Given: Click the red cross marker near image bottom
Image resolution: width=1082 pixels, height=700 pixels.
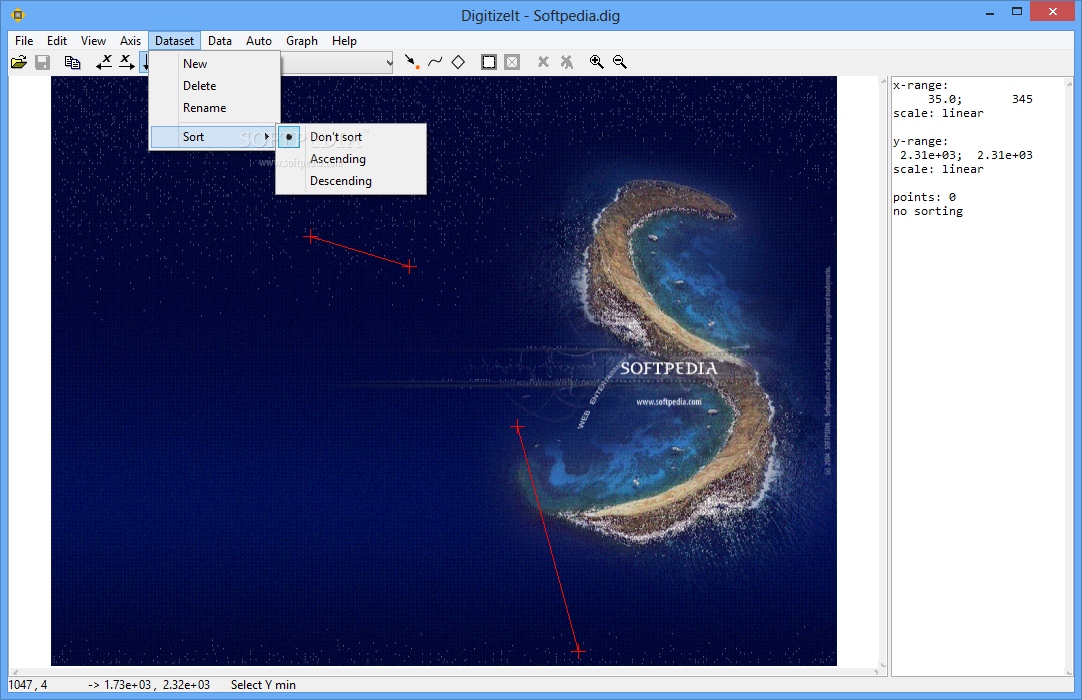Looking at the screenshot, I should tap(578, 651).
